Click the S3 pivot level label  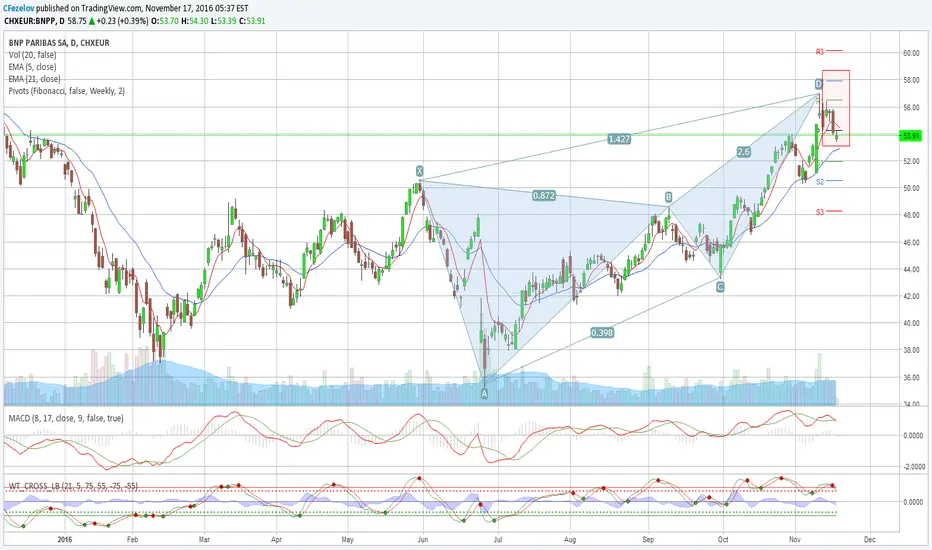(x=820, y=212)
